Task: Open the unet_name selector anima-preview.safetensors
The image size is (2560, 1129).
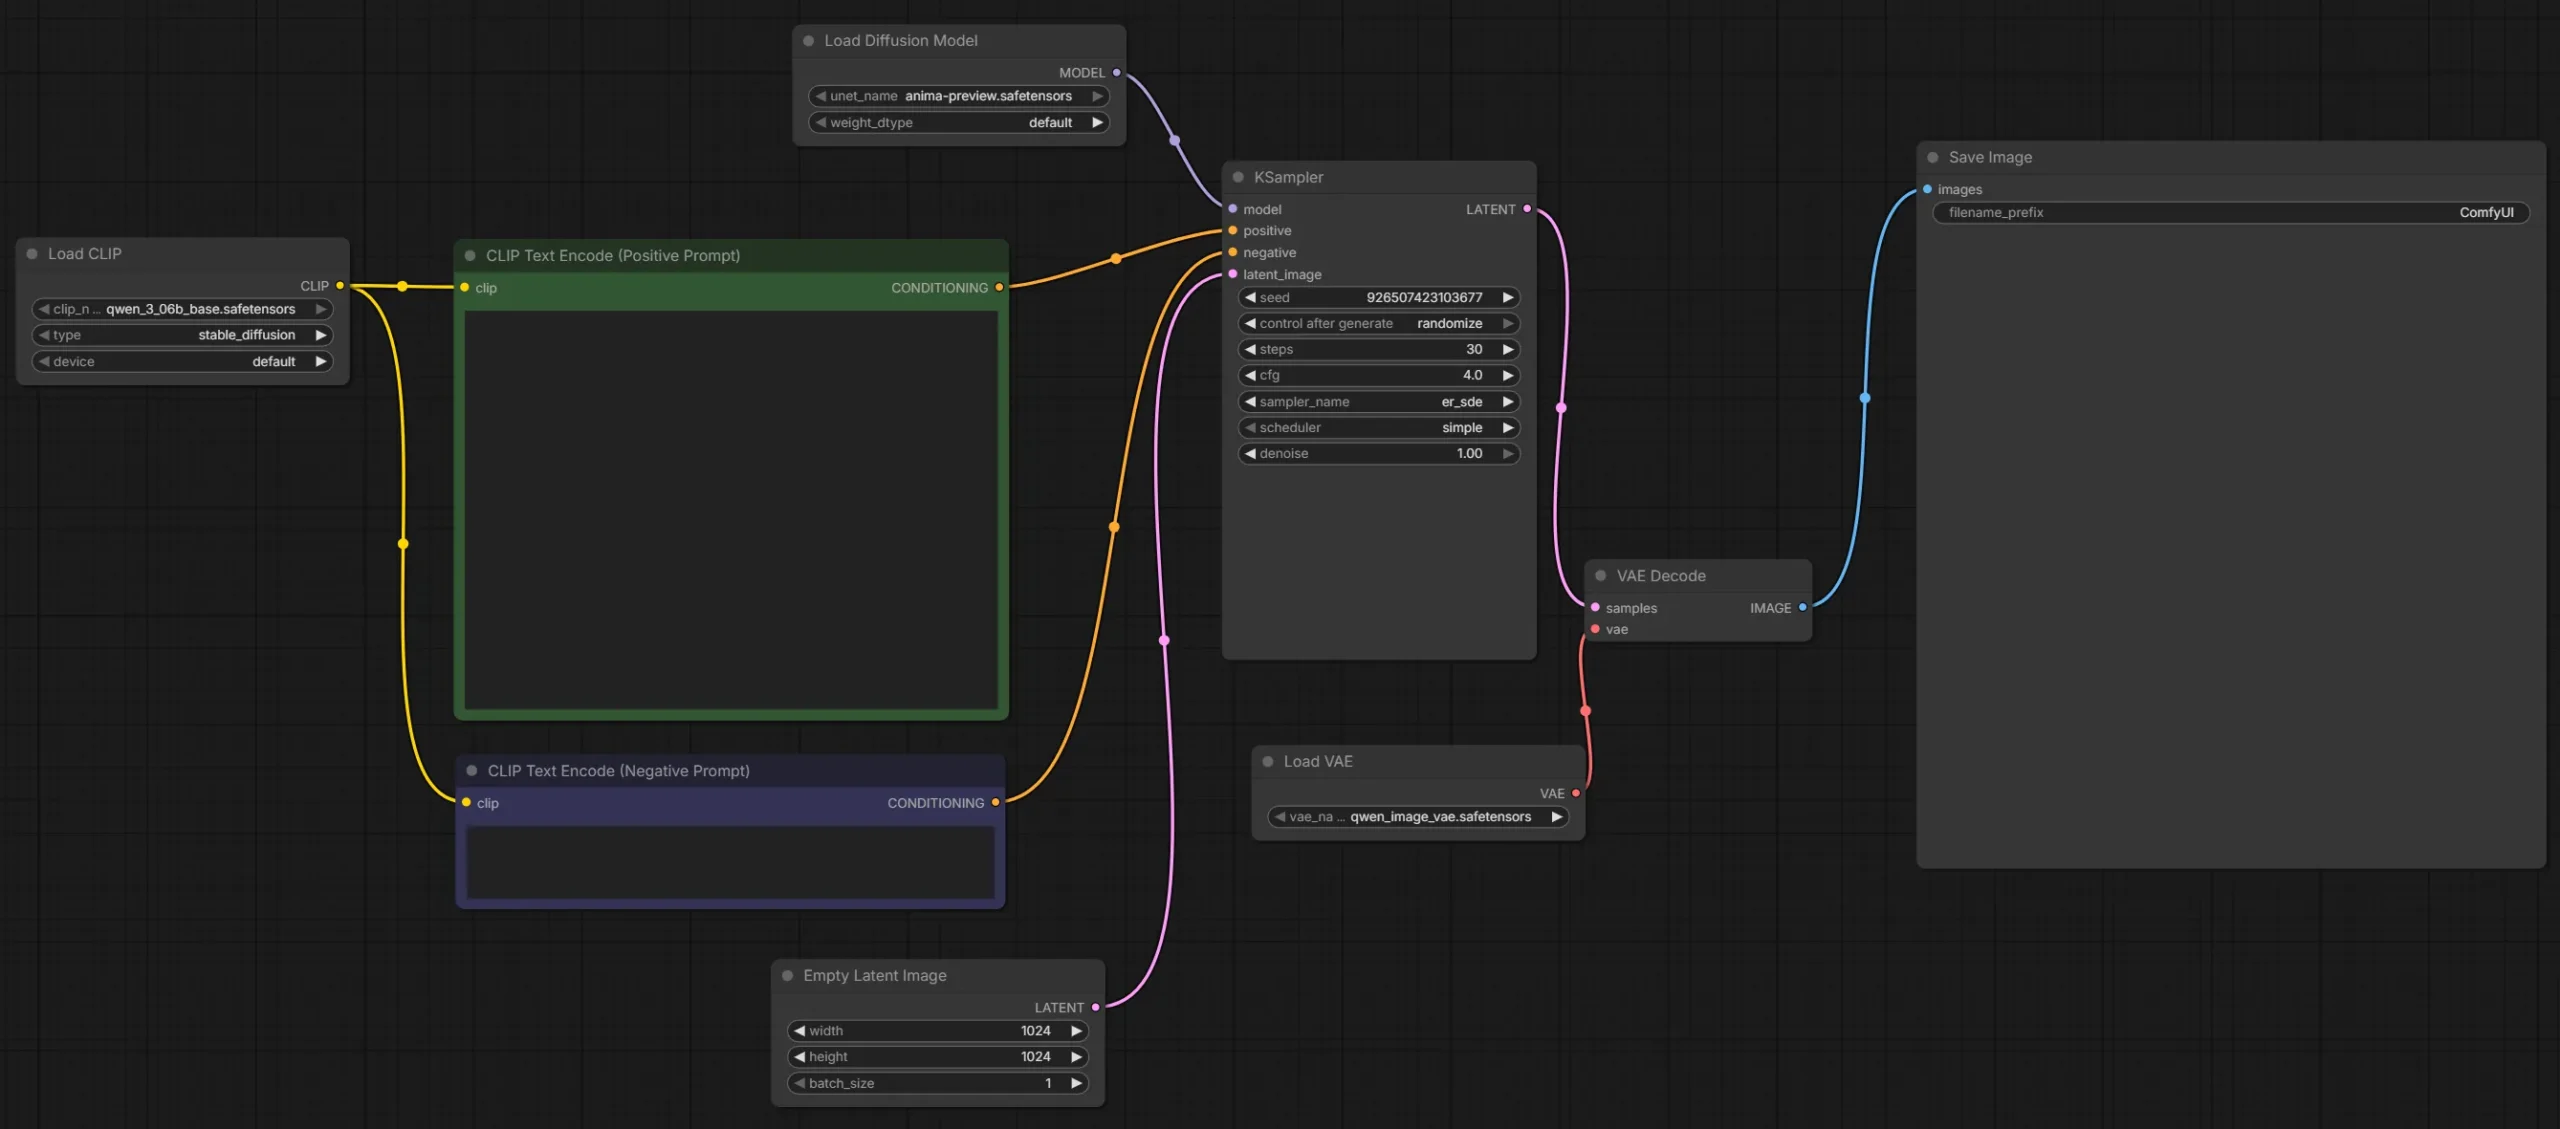Action: pos(957,97)
